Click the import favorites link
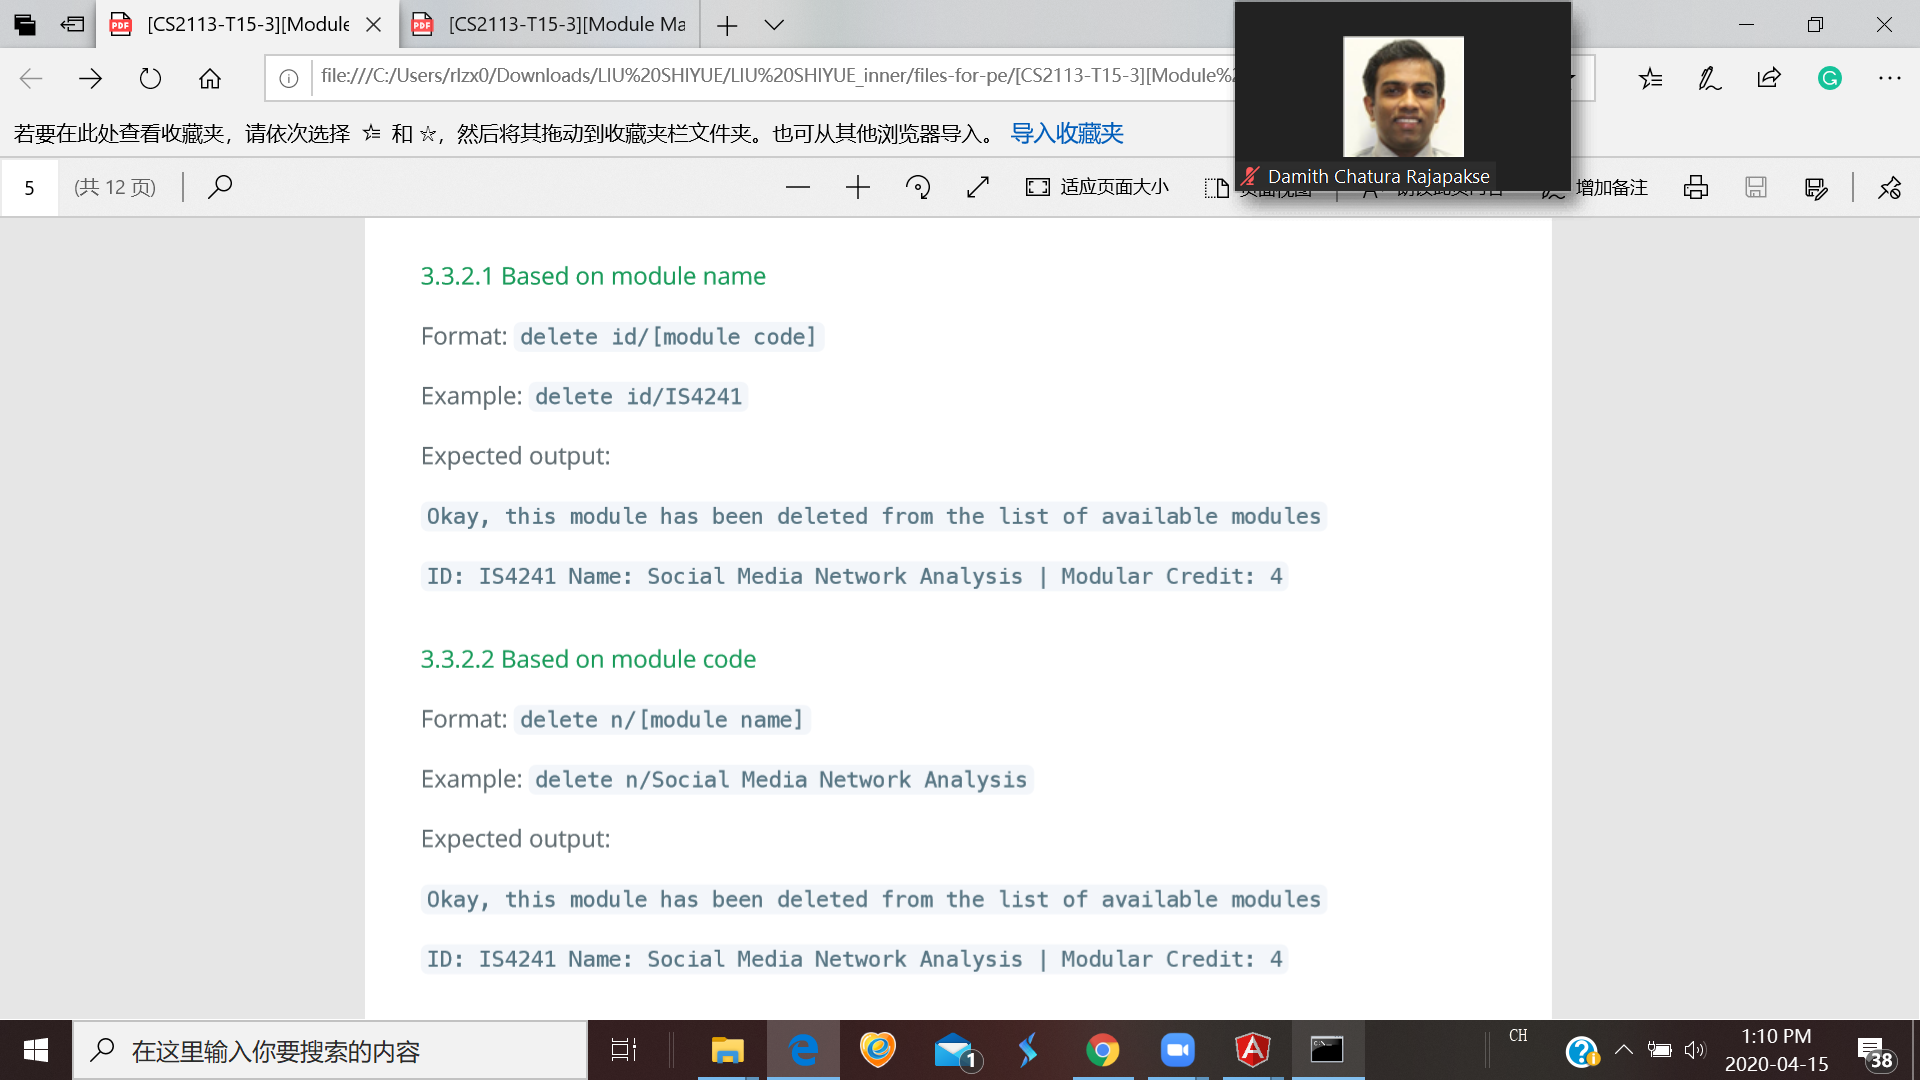 coord(1066,133)
